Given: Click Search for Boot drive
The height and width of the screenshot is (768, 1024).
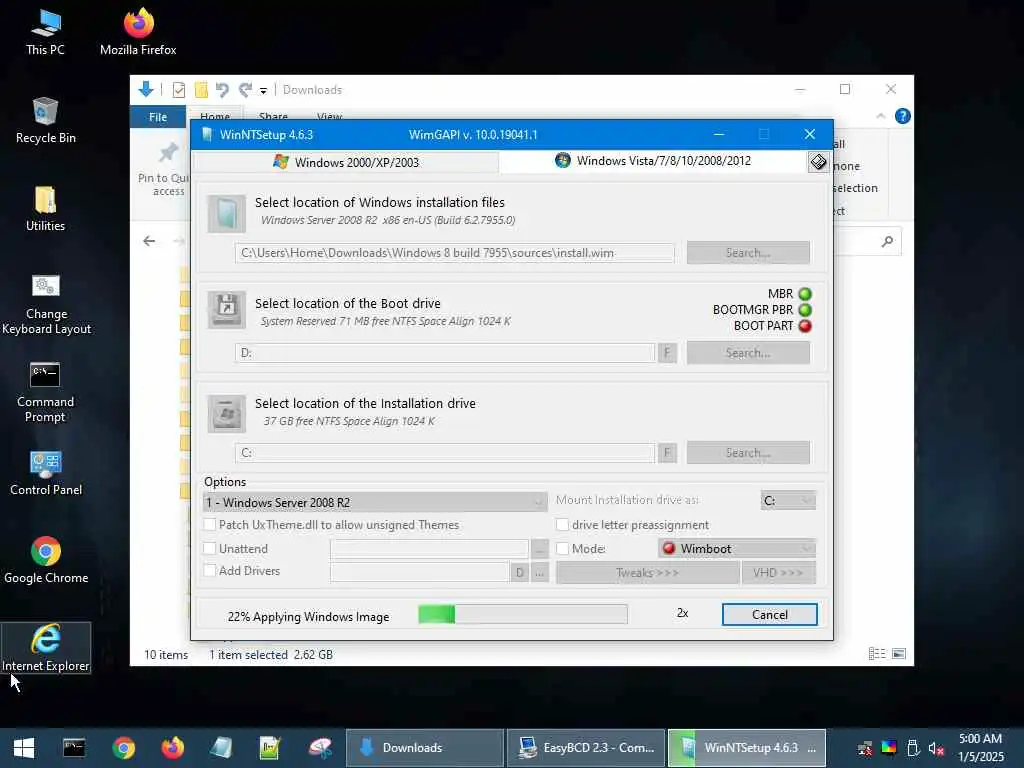Looking at the screenshot, I should [x=748, y=353].
